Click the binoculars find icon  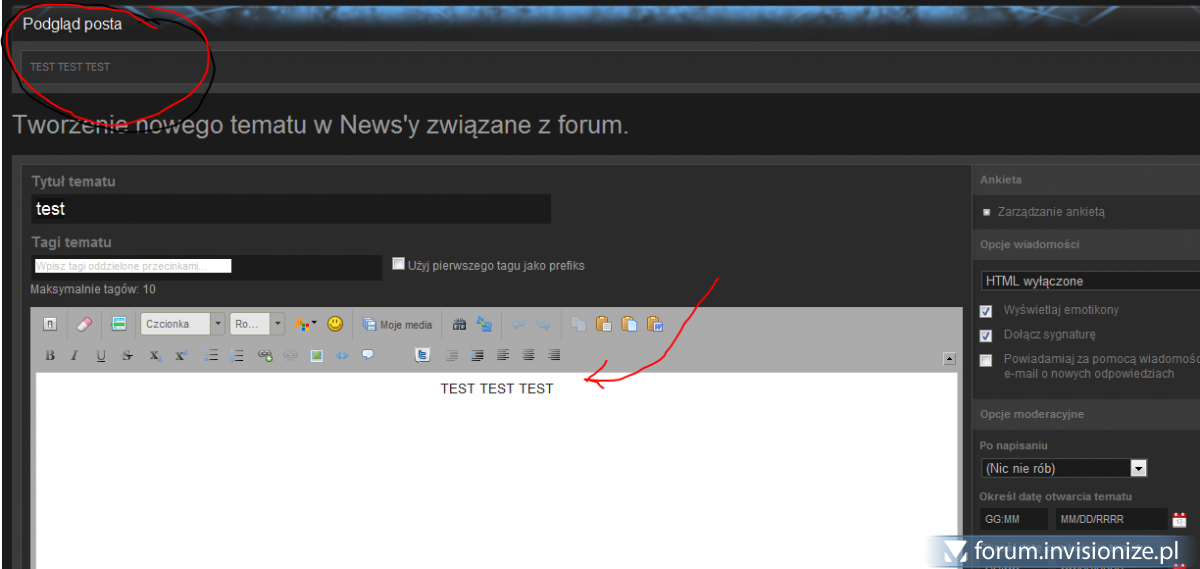point(460,324)
